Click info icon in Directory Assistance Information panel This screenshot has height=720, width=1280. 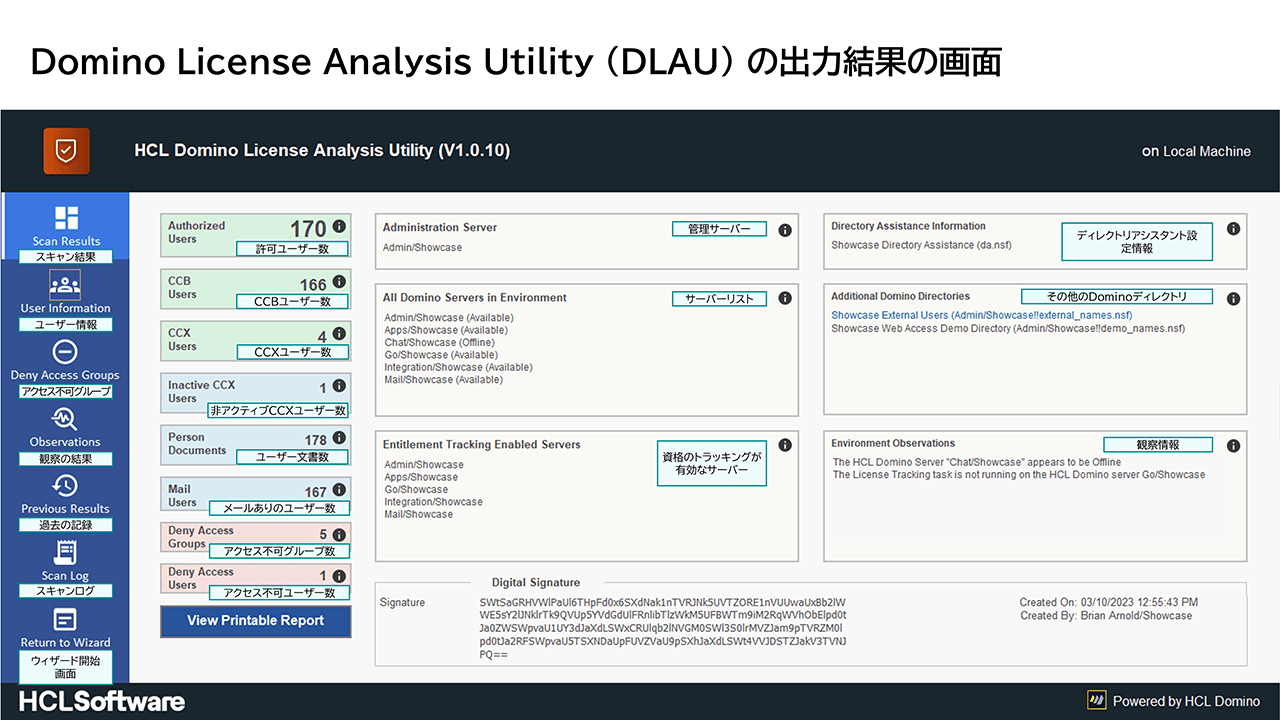[1233, 228]
